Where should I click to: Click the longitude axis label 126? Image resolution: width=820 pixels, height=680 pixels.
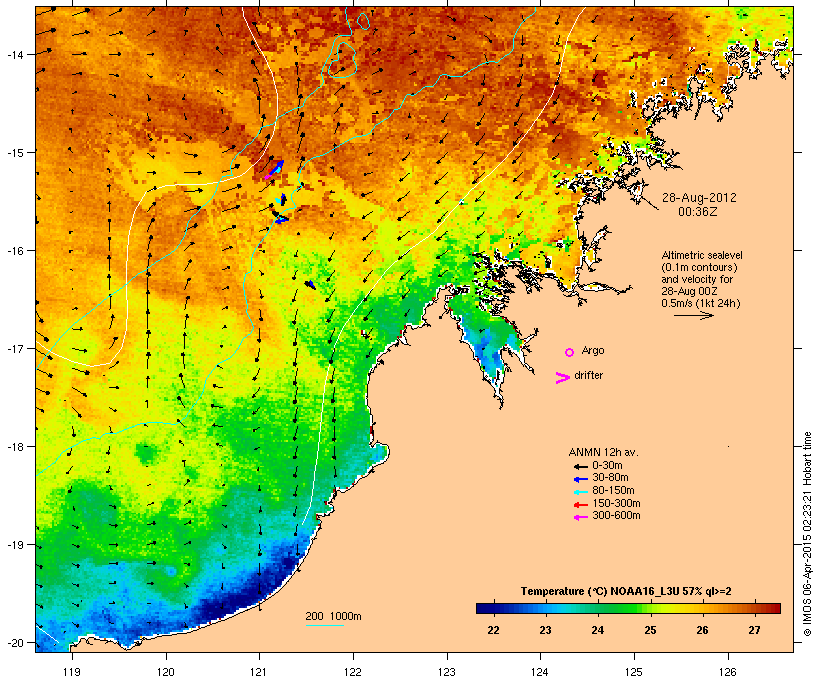click(728, 672)
